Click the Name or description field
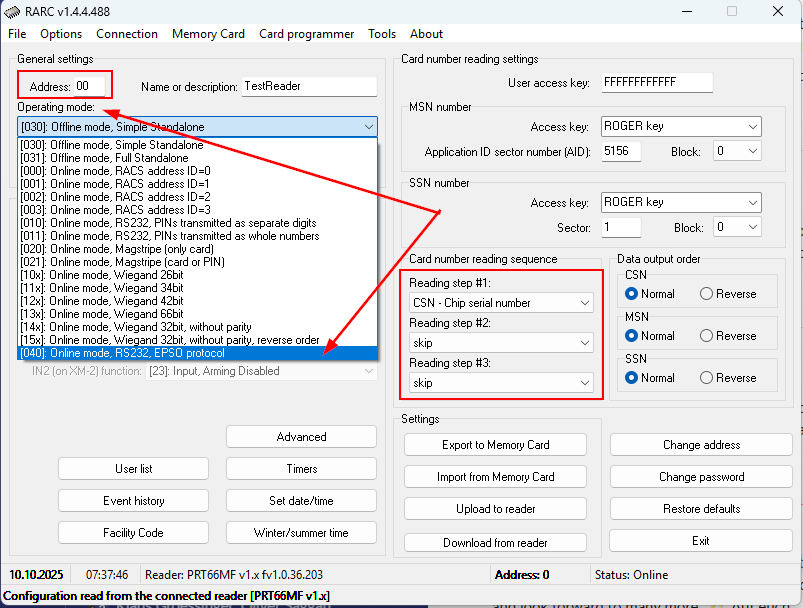 tap(309, 86)
